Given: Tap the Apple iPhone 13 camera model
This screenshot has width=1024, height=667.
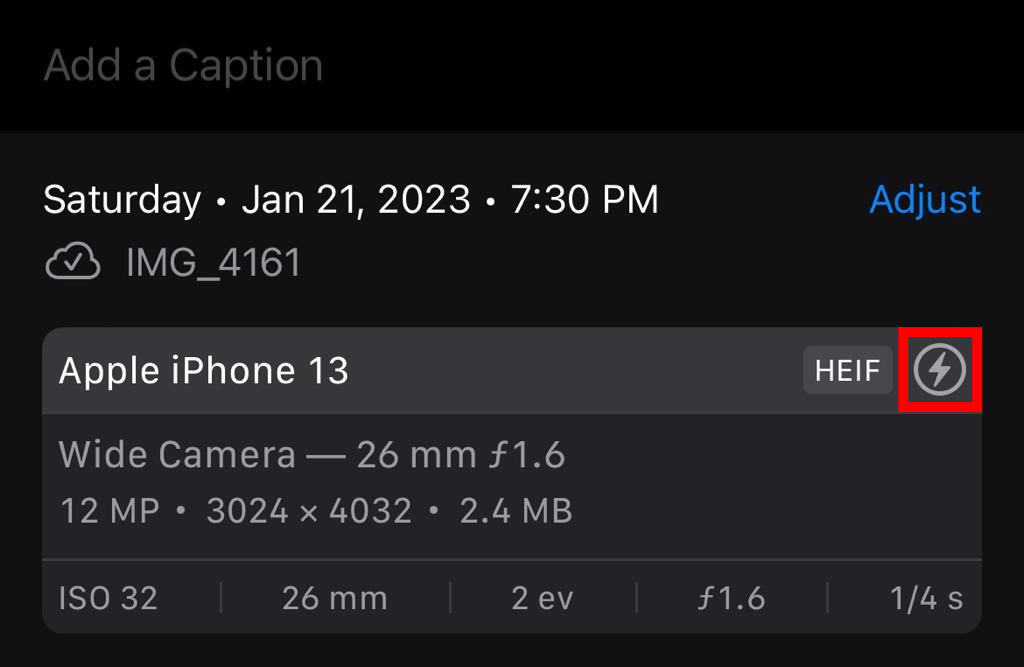Looking at the screenshot, I should point(204,371).
